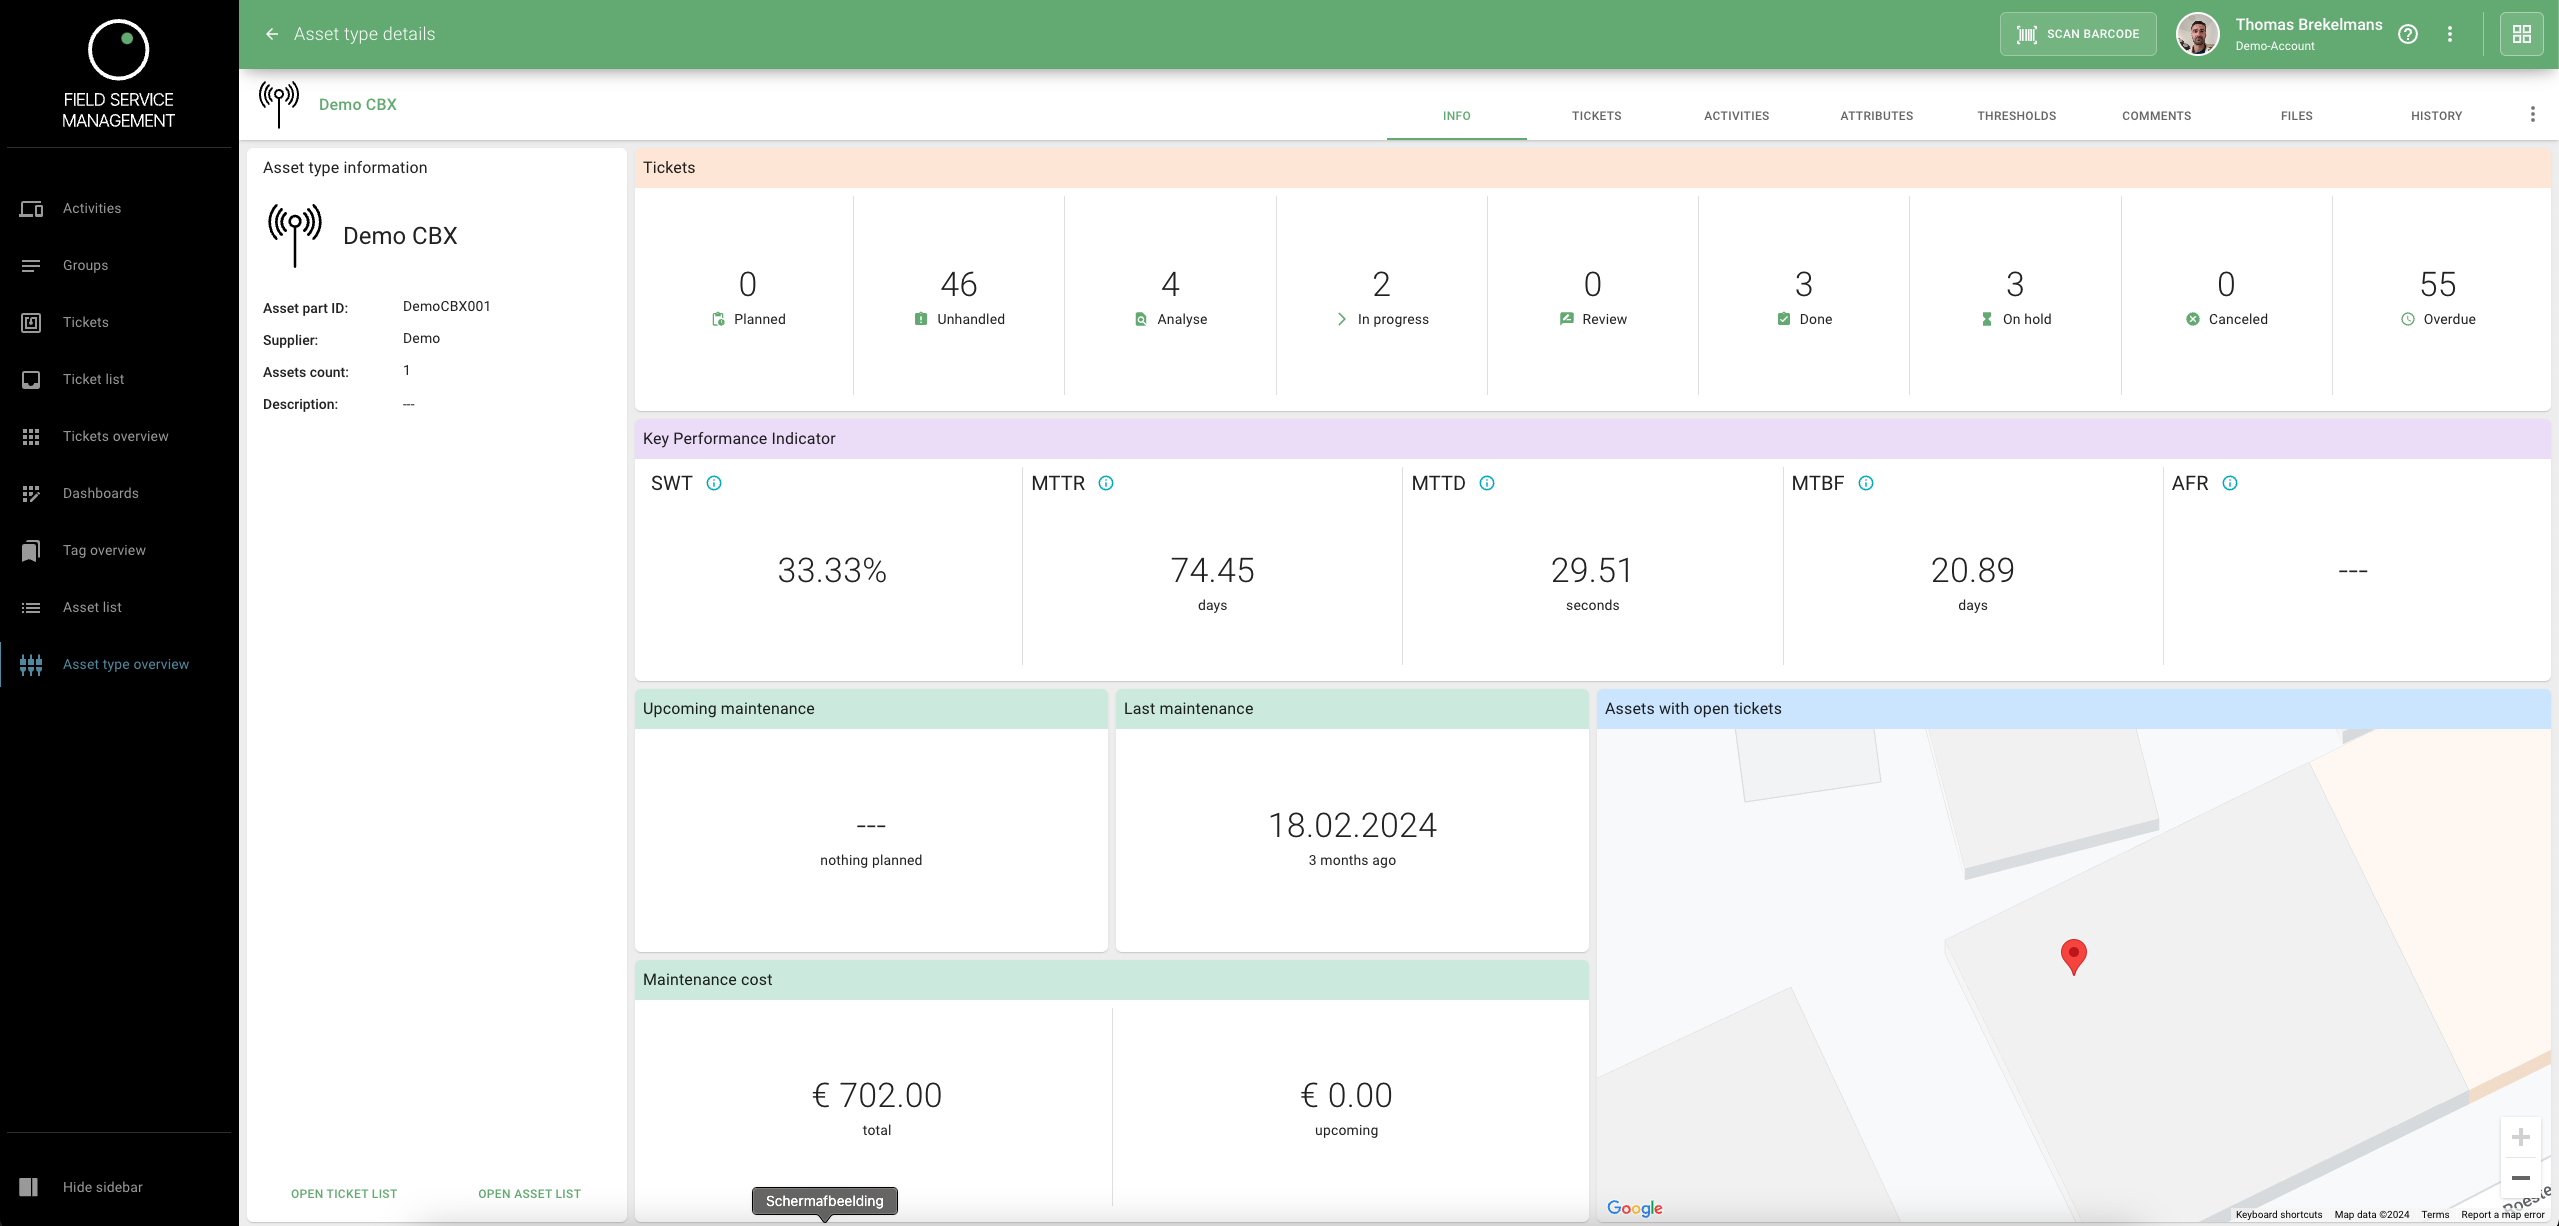The width and height of the screenshot is (2559, 1226).
Task: Open header three-dot user menu
Action: [x=2450, y=34]
